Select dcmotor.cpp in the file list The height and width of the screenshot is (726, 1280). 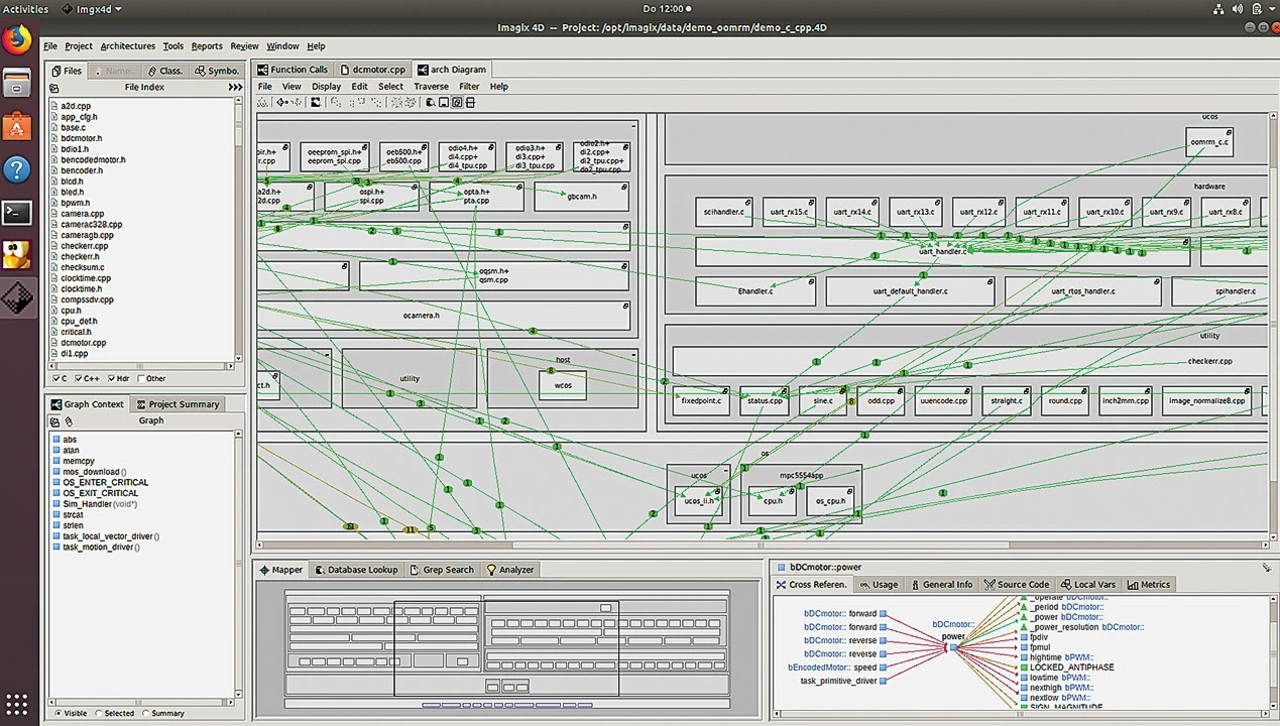(x=83, y=343)
